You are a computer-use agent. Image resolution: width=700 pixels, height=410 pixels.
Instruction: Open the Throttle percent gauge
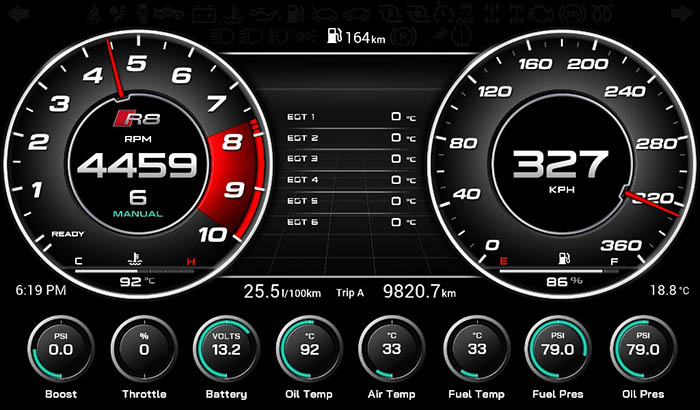[144, 349]
